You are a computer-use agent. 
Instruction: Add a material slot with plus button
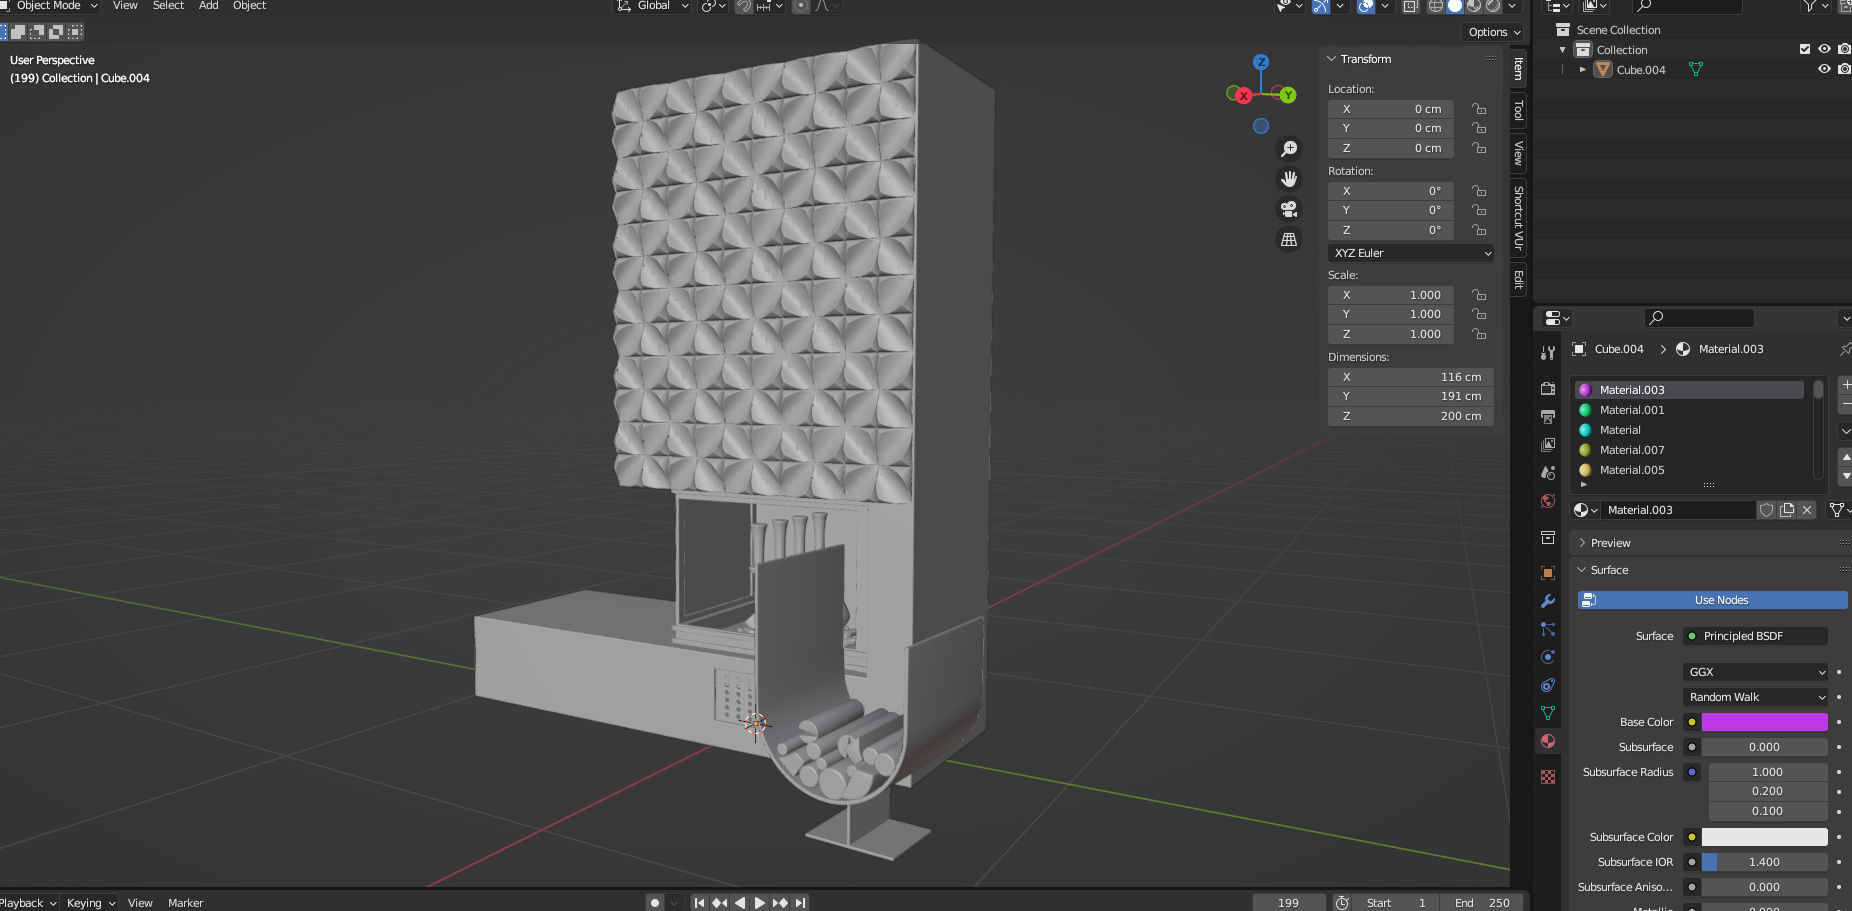1845,385
